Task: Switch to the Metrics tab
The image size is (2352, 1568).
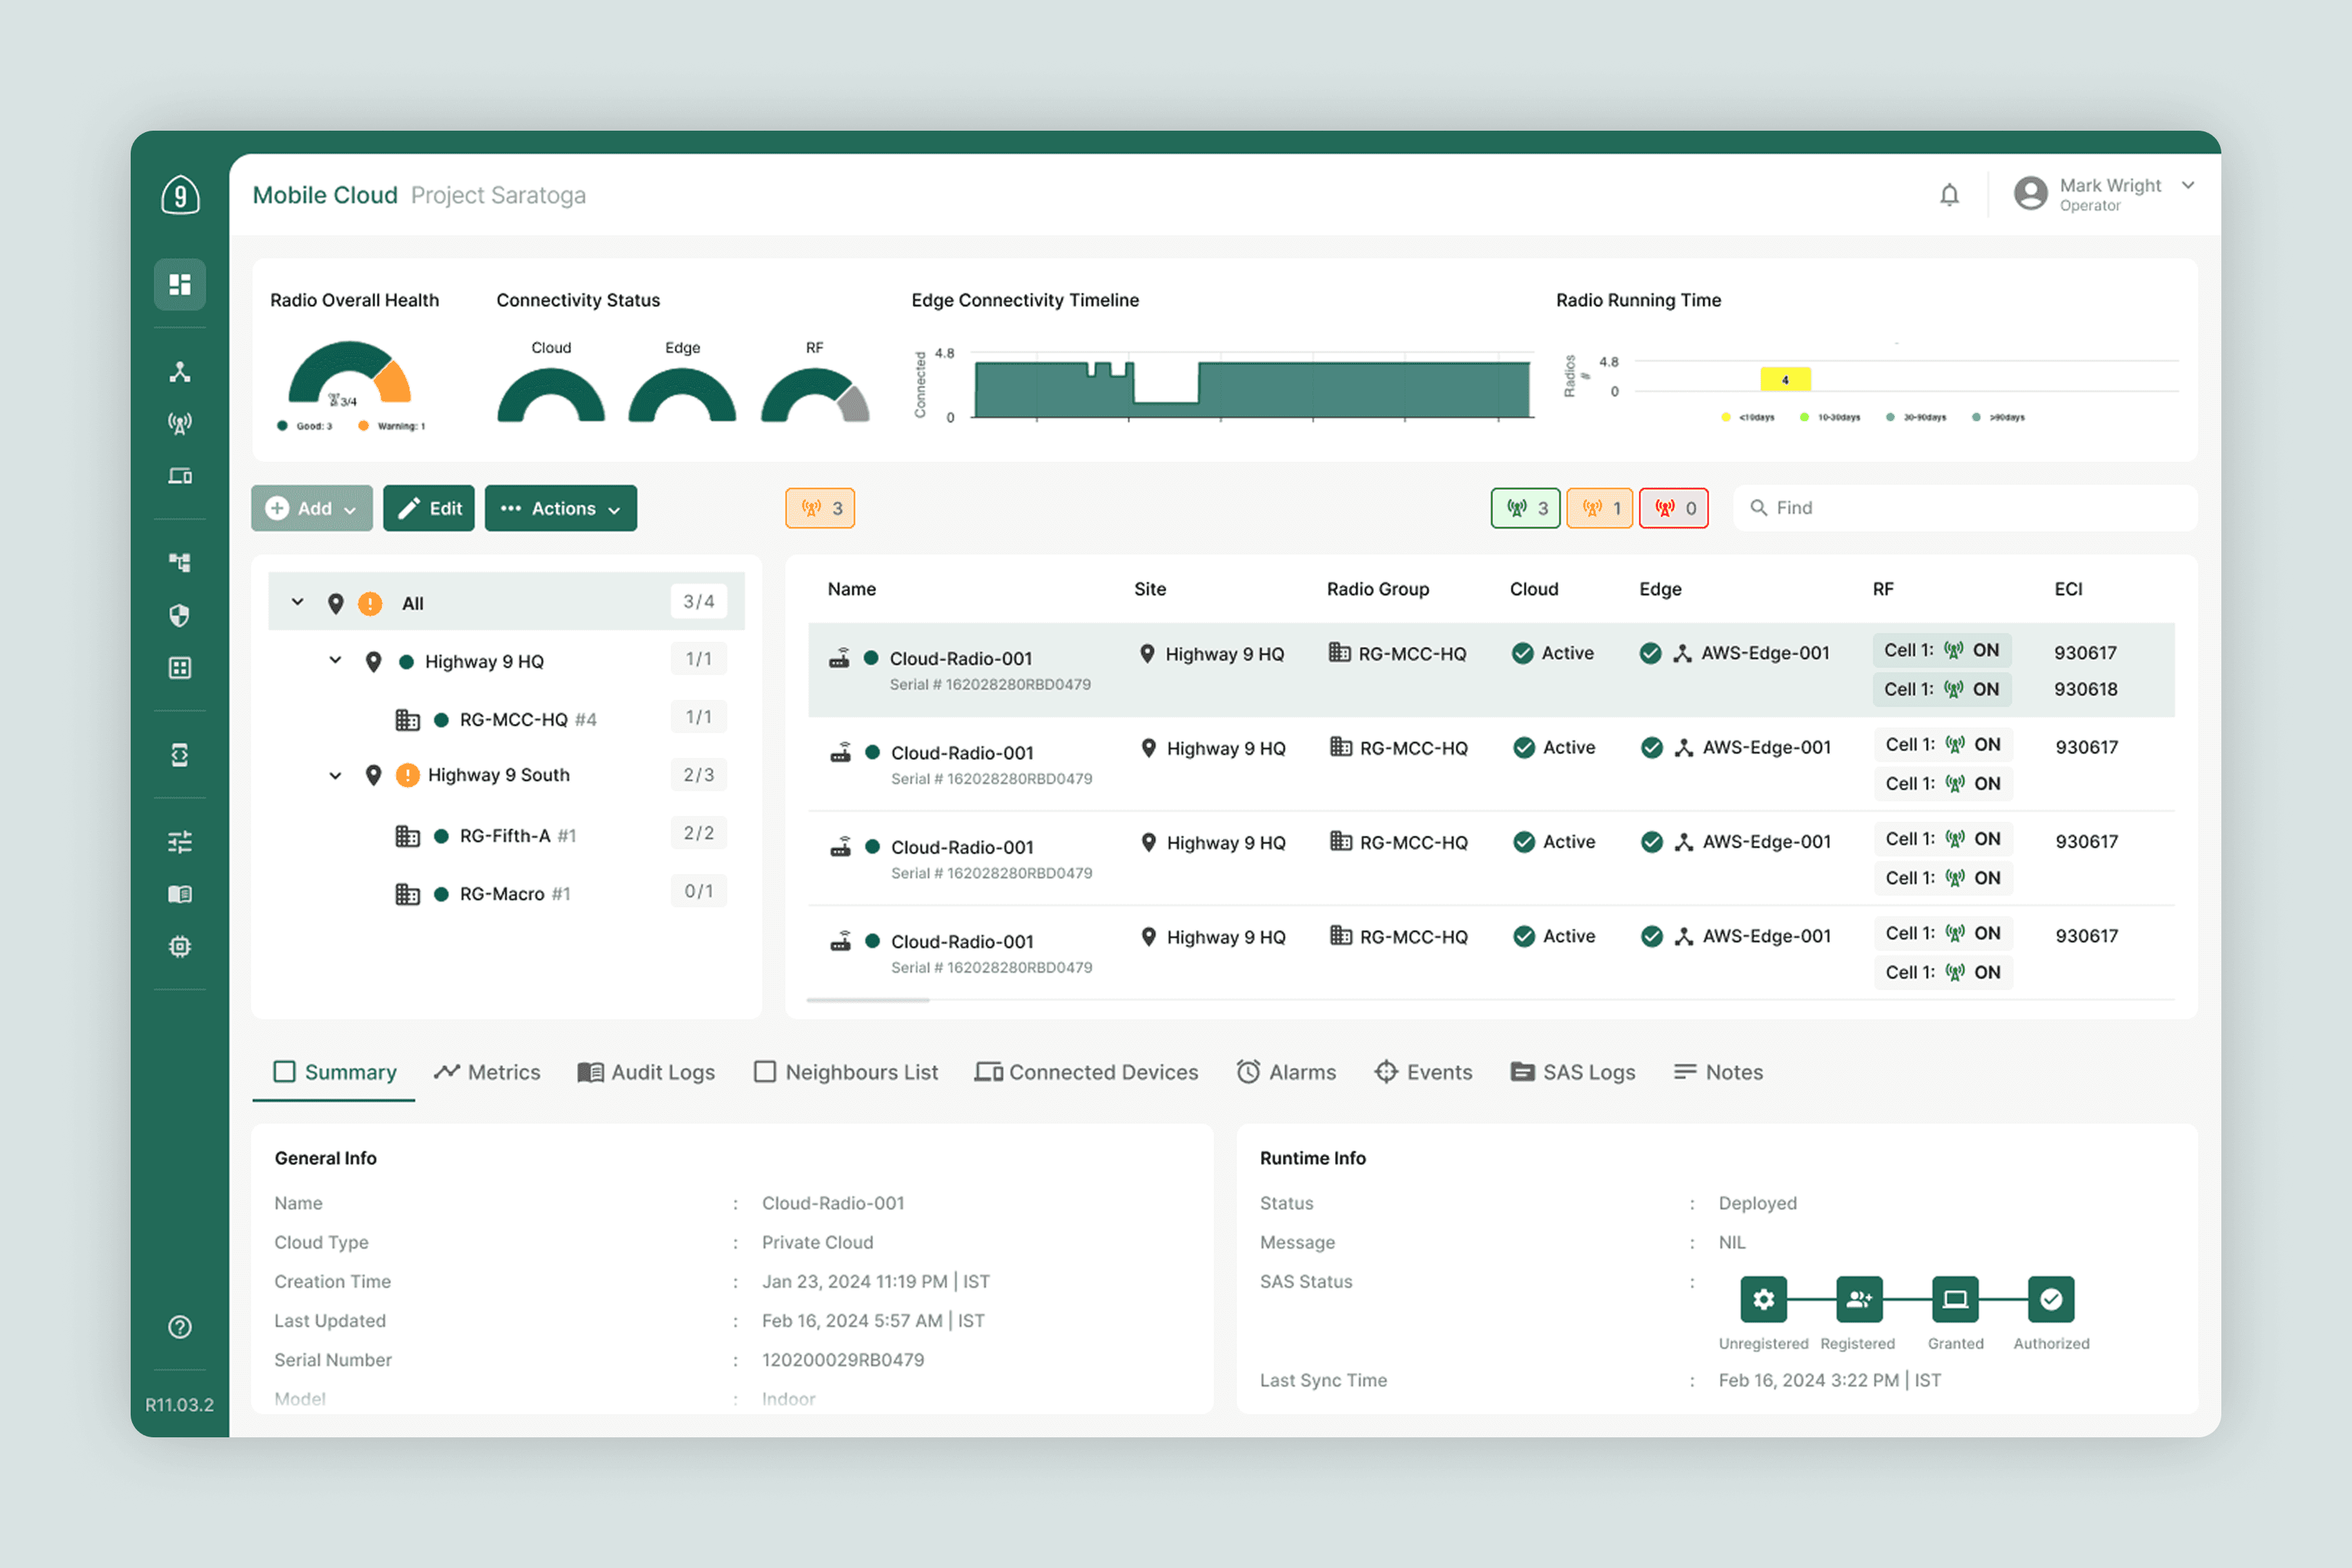Action: [x=487, y=1072]
